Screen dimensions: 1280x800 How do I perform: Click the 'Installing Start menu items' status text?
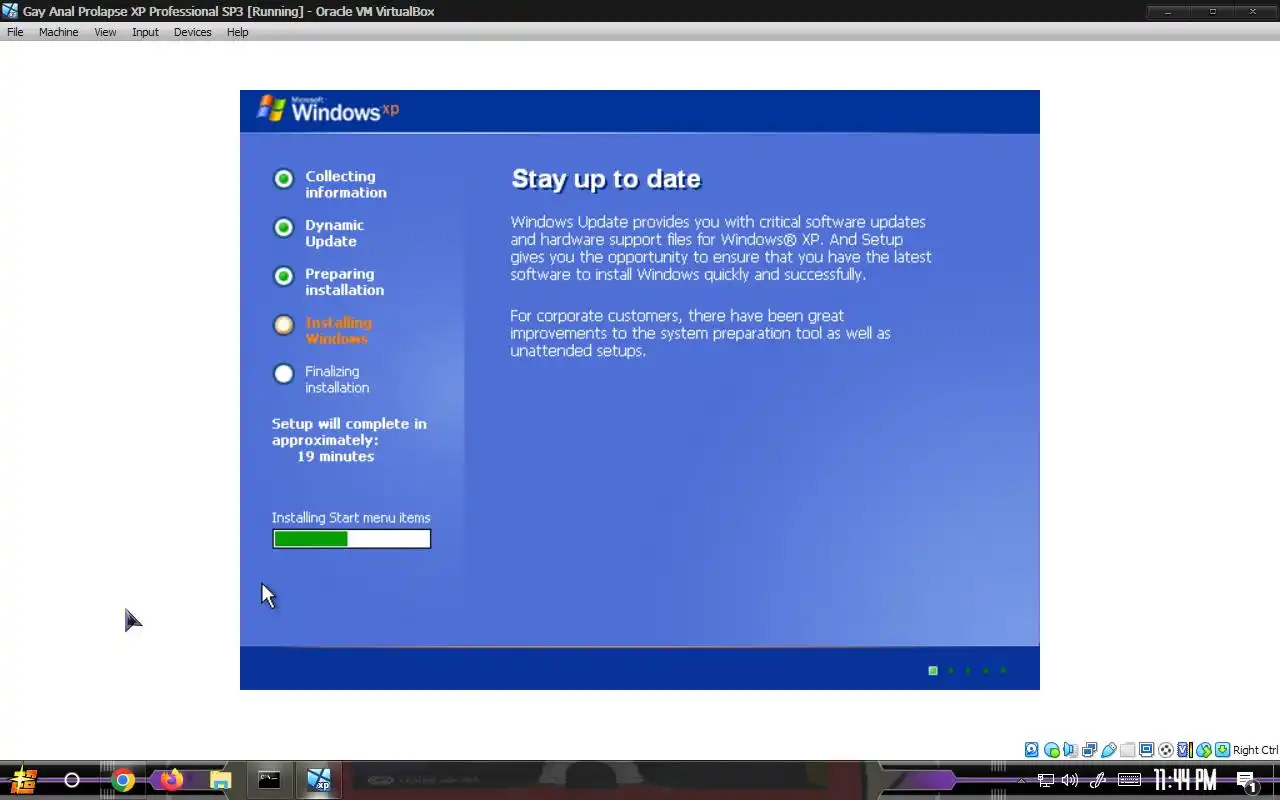click(x=351, y=517)
